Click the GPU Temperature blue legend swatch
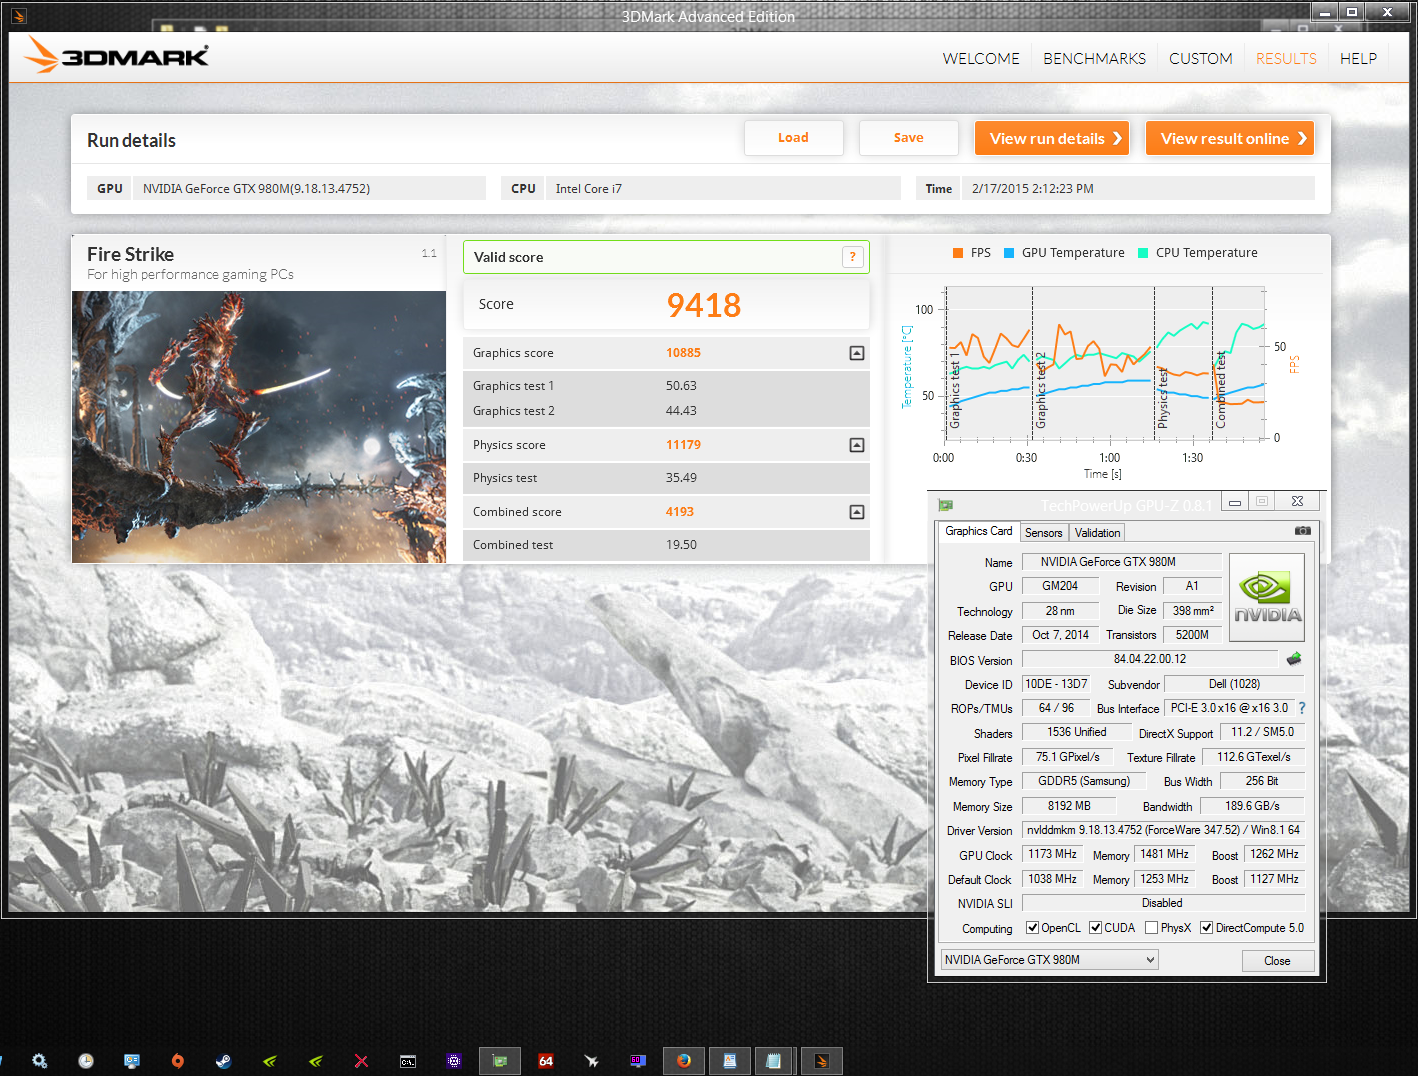Image resolution: width=1418 pixels, height=1076 pixels. (1009, 253)
